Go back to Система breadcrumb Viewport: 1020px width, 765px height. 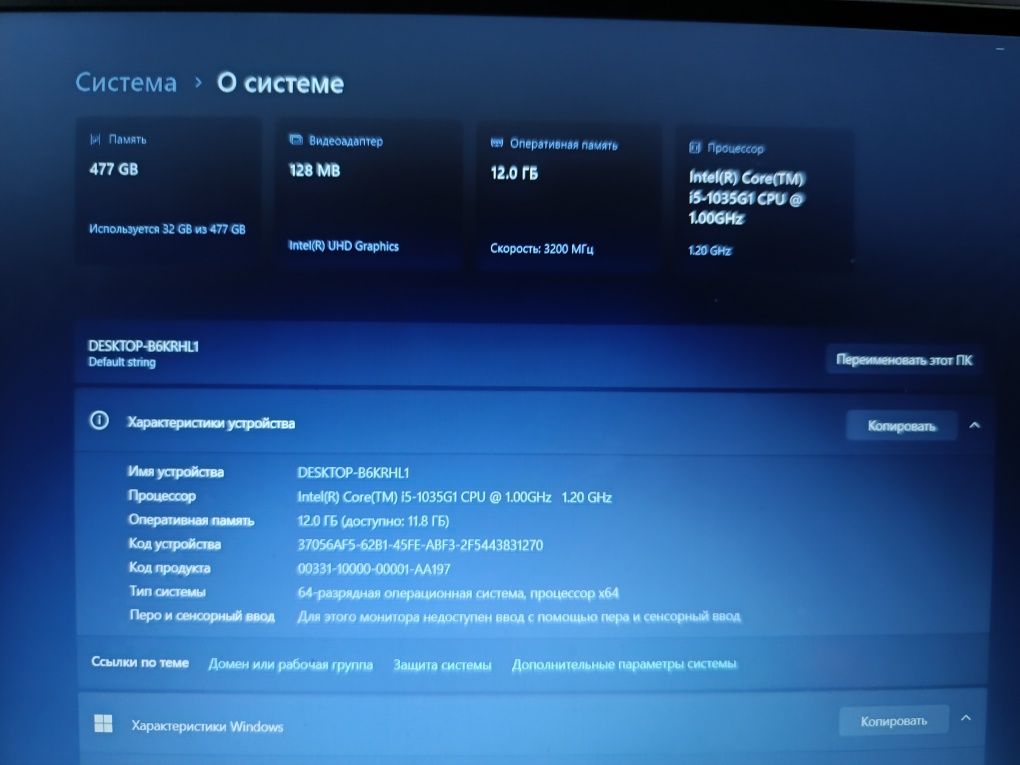[126, 83]
